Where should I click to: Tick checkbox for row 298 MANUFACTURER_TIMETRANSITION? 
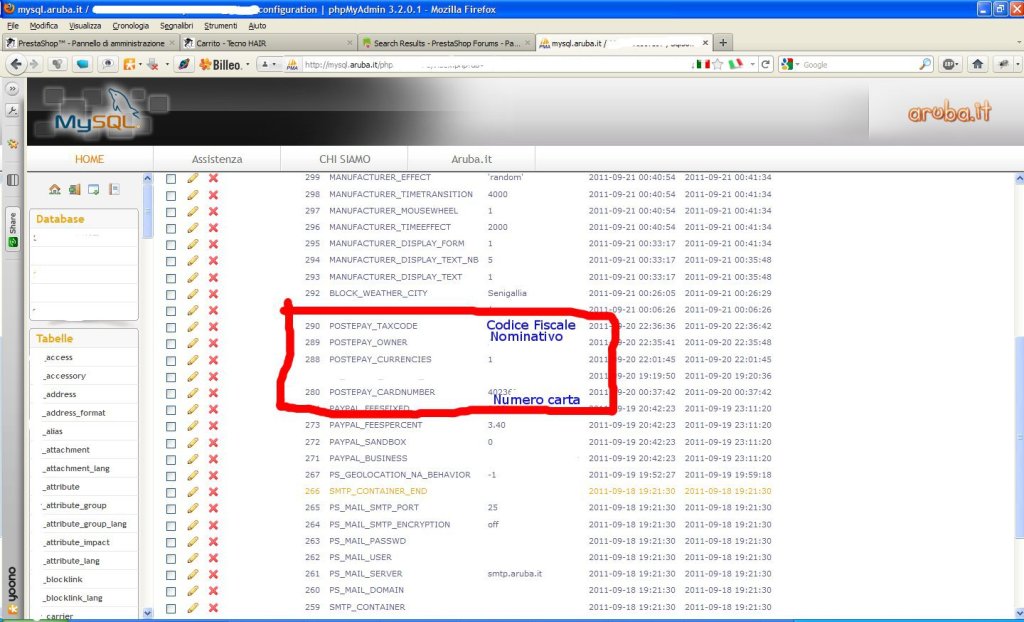pos(171,195)
